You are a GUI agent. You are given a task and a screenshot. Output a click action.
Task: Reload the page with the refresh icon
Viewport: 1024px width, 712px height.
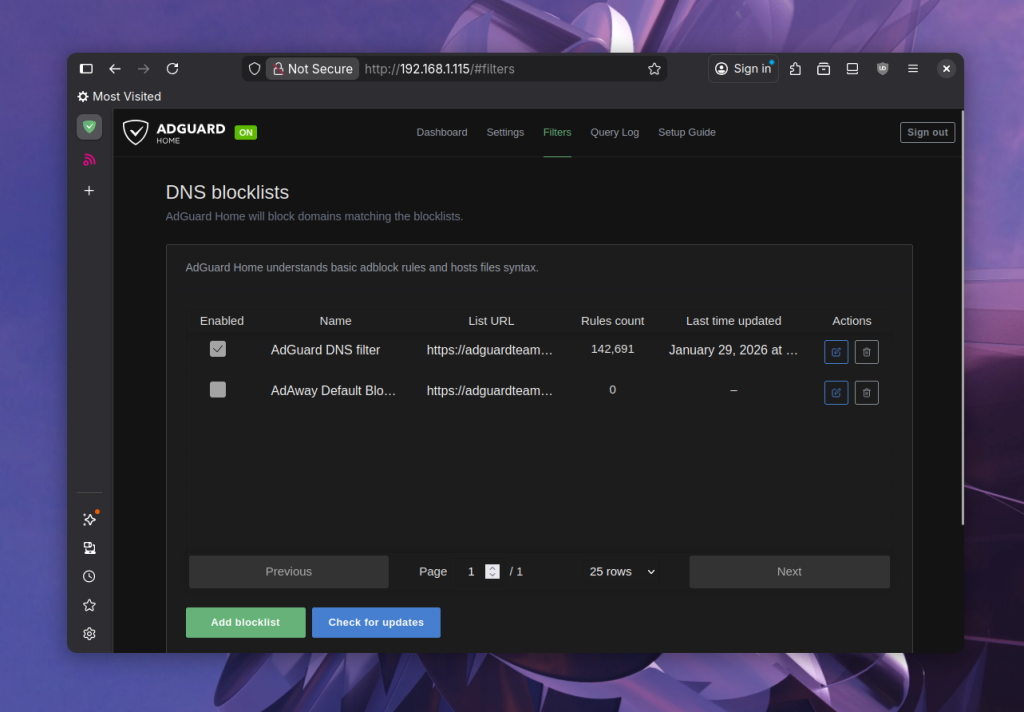172,69
